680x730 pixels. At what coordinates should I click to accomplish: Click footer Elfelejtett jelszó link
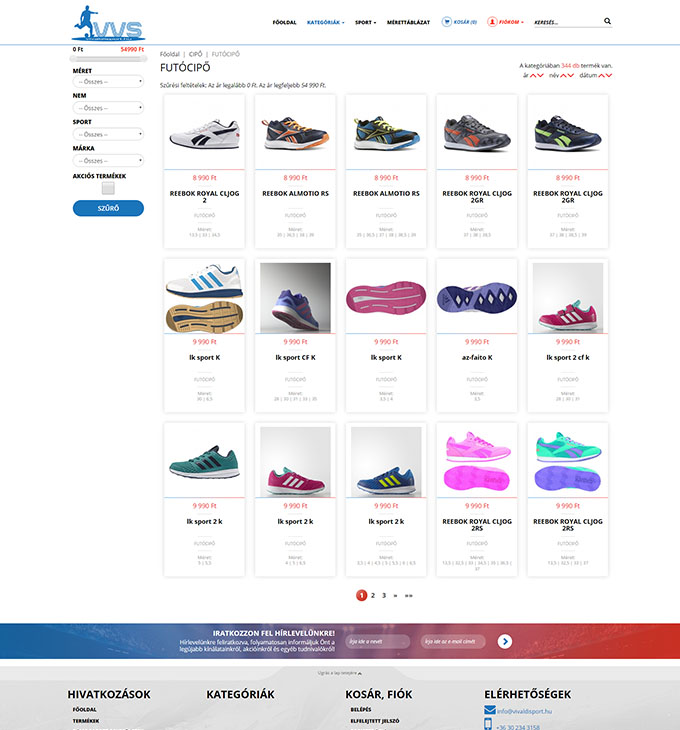tap(375, 721)
